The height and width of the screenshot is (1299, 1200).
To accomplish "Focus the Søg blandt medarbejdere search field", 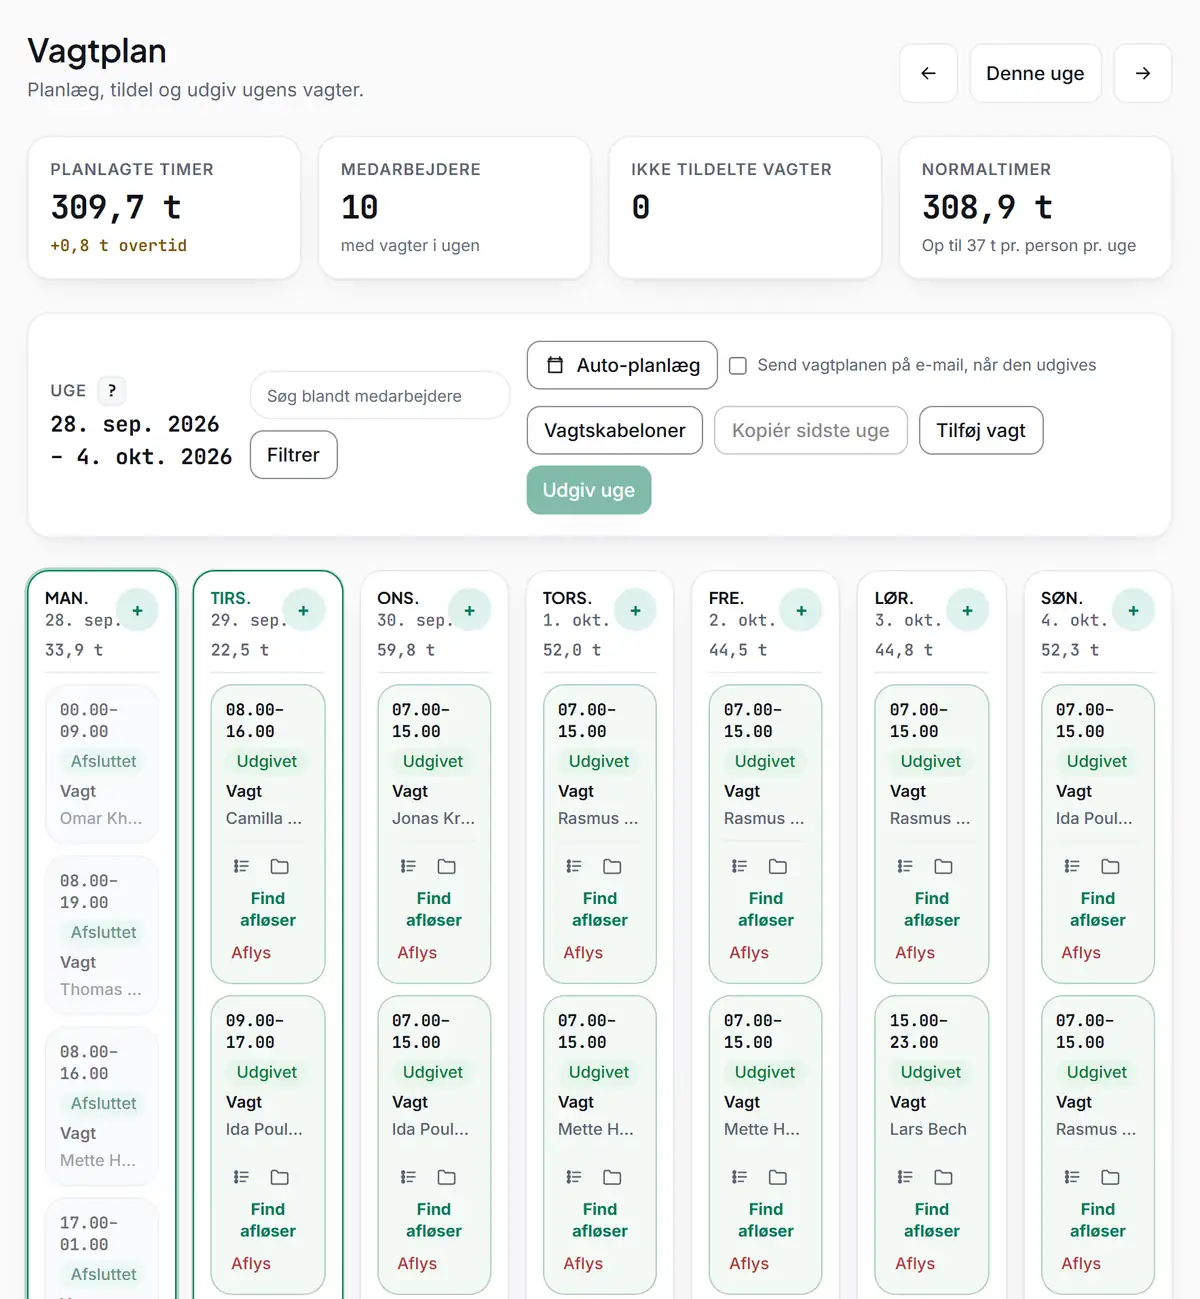I will 380,396.
